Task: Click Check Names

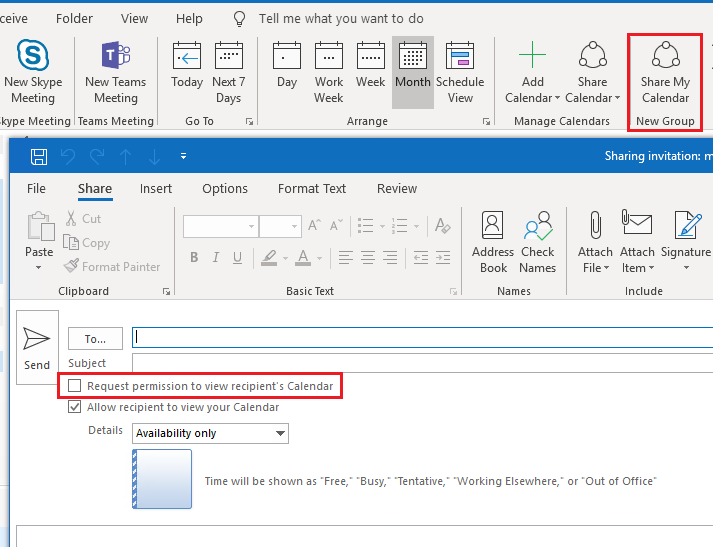Action: [x=537, y=242]
